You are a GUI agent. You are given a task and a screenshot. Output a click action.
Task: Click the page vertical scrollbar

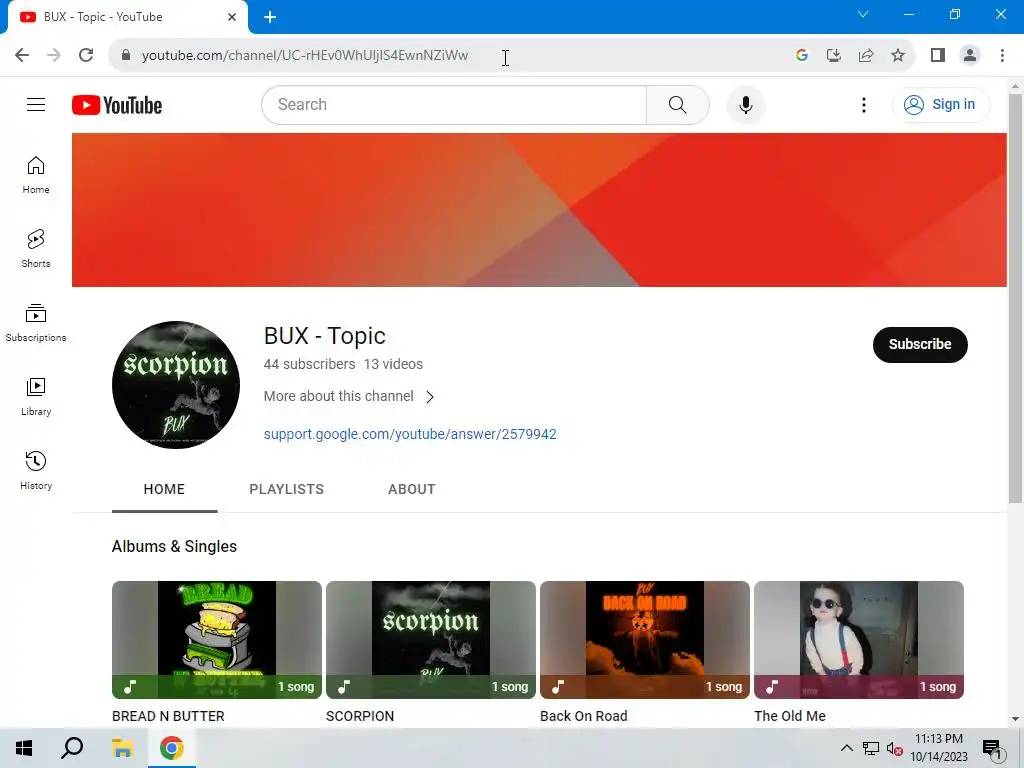pyautogui.click(x=1015, y=298)
